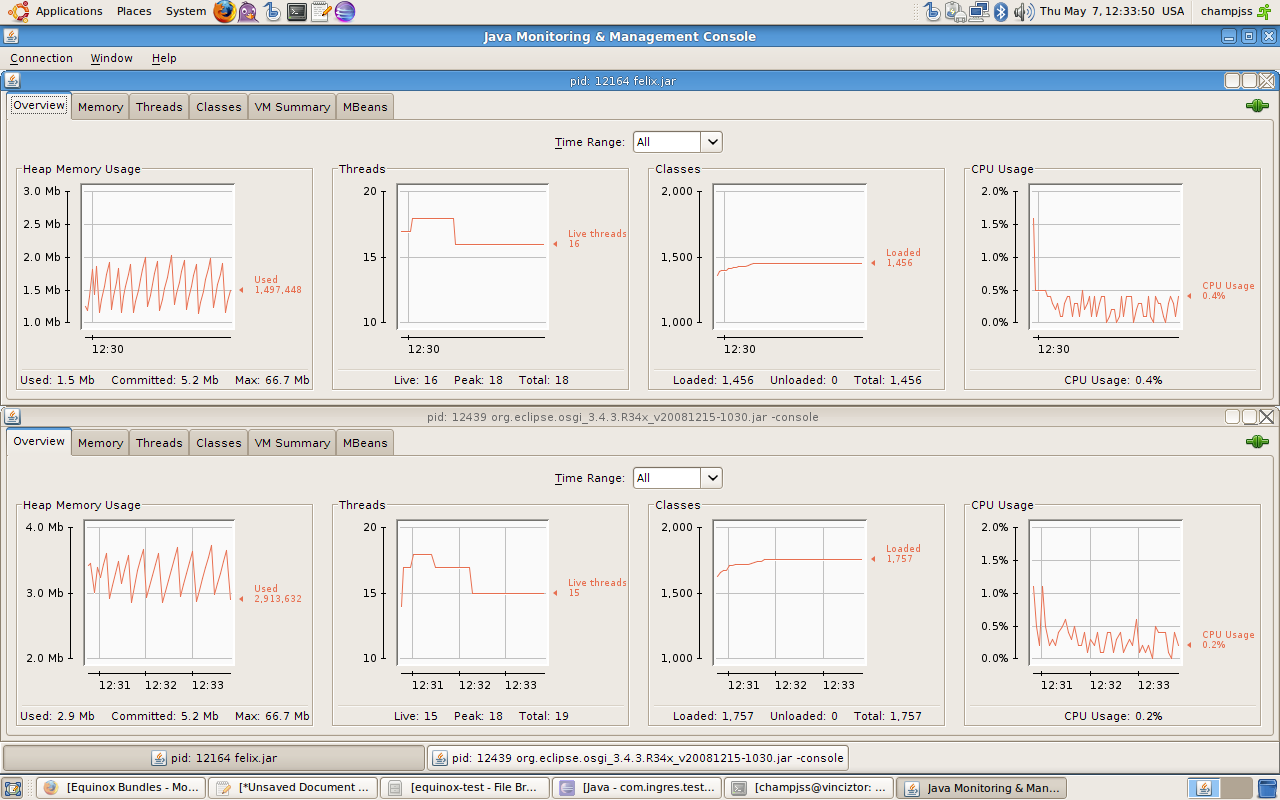The height and width of the screenshot is (800, 1280).
Task: Switch to Equinox Bundles taskbar window
Action: pyautogui.click(x=122, y=788)
